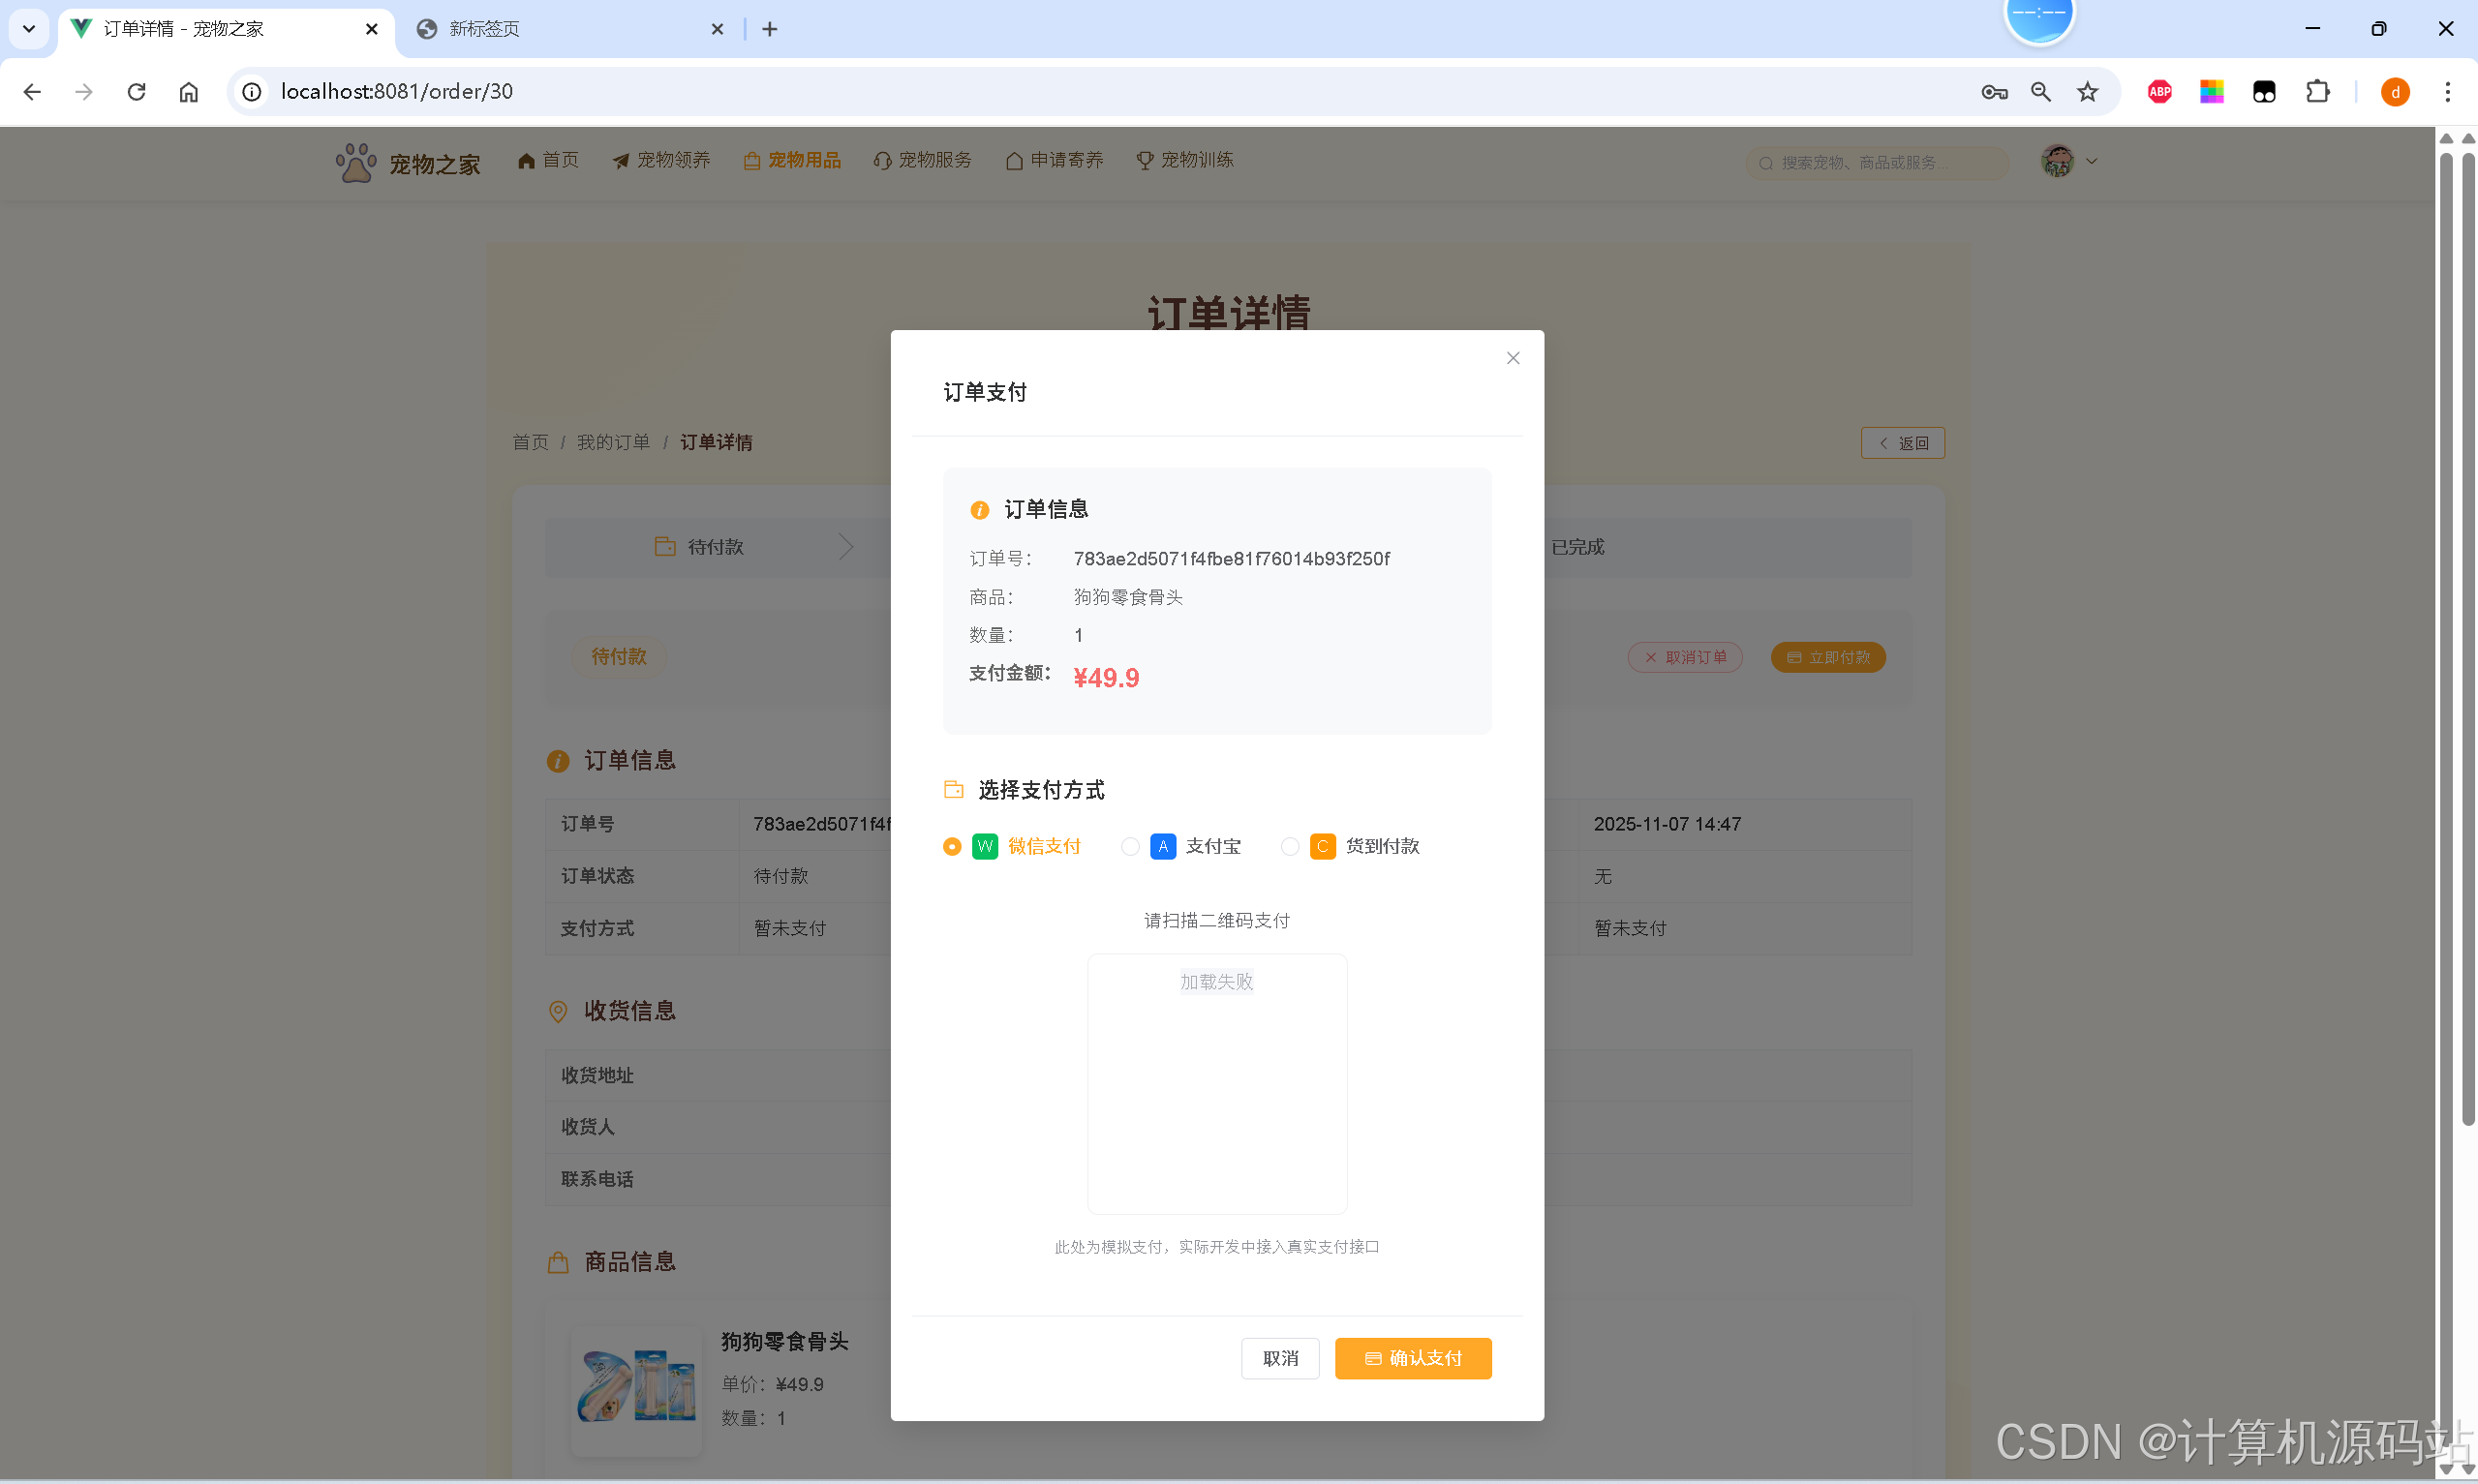Screen dimensions: 2478x1484
Task: Click 取消订单 button
Action: pos(1685,657)
